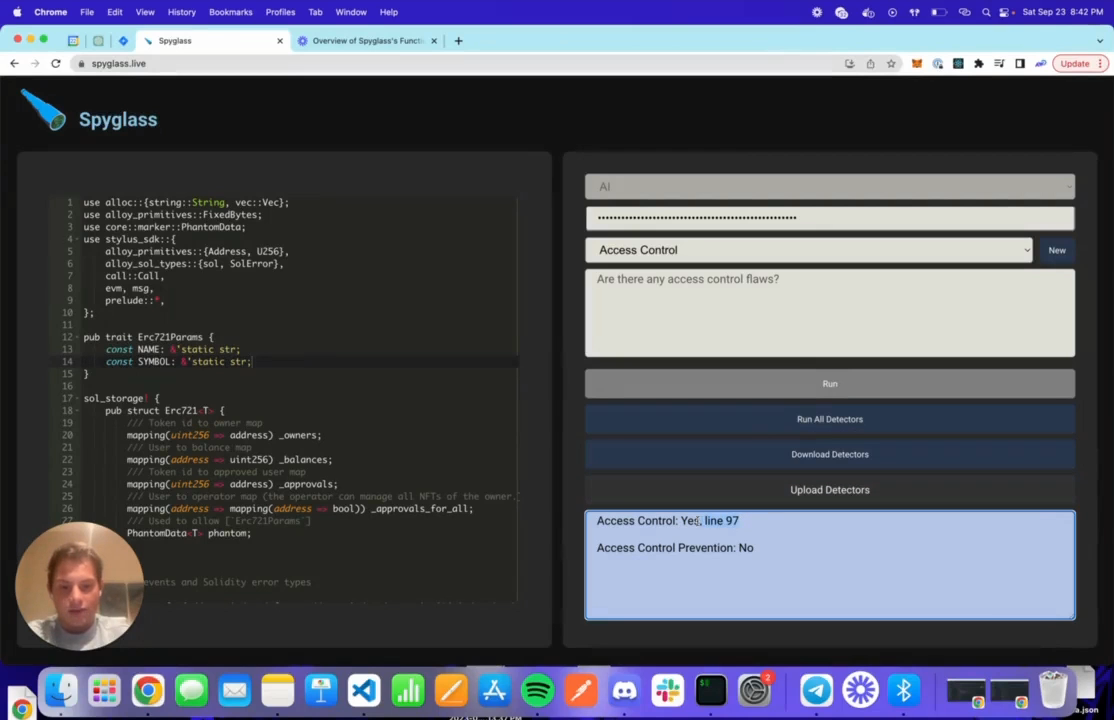Close the Overview of Spyglass's Functions tab

[x=434, y=41]
